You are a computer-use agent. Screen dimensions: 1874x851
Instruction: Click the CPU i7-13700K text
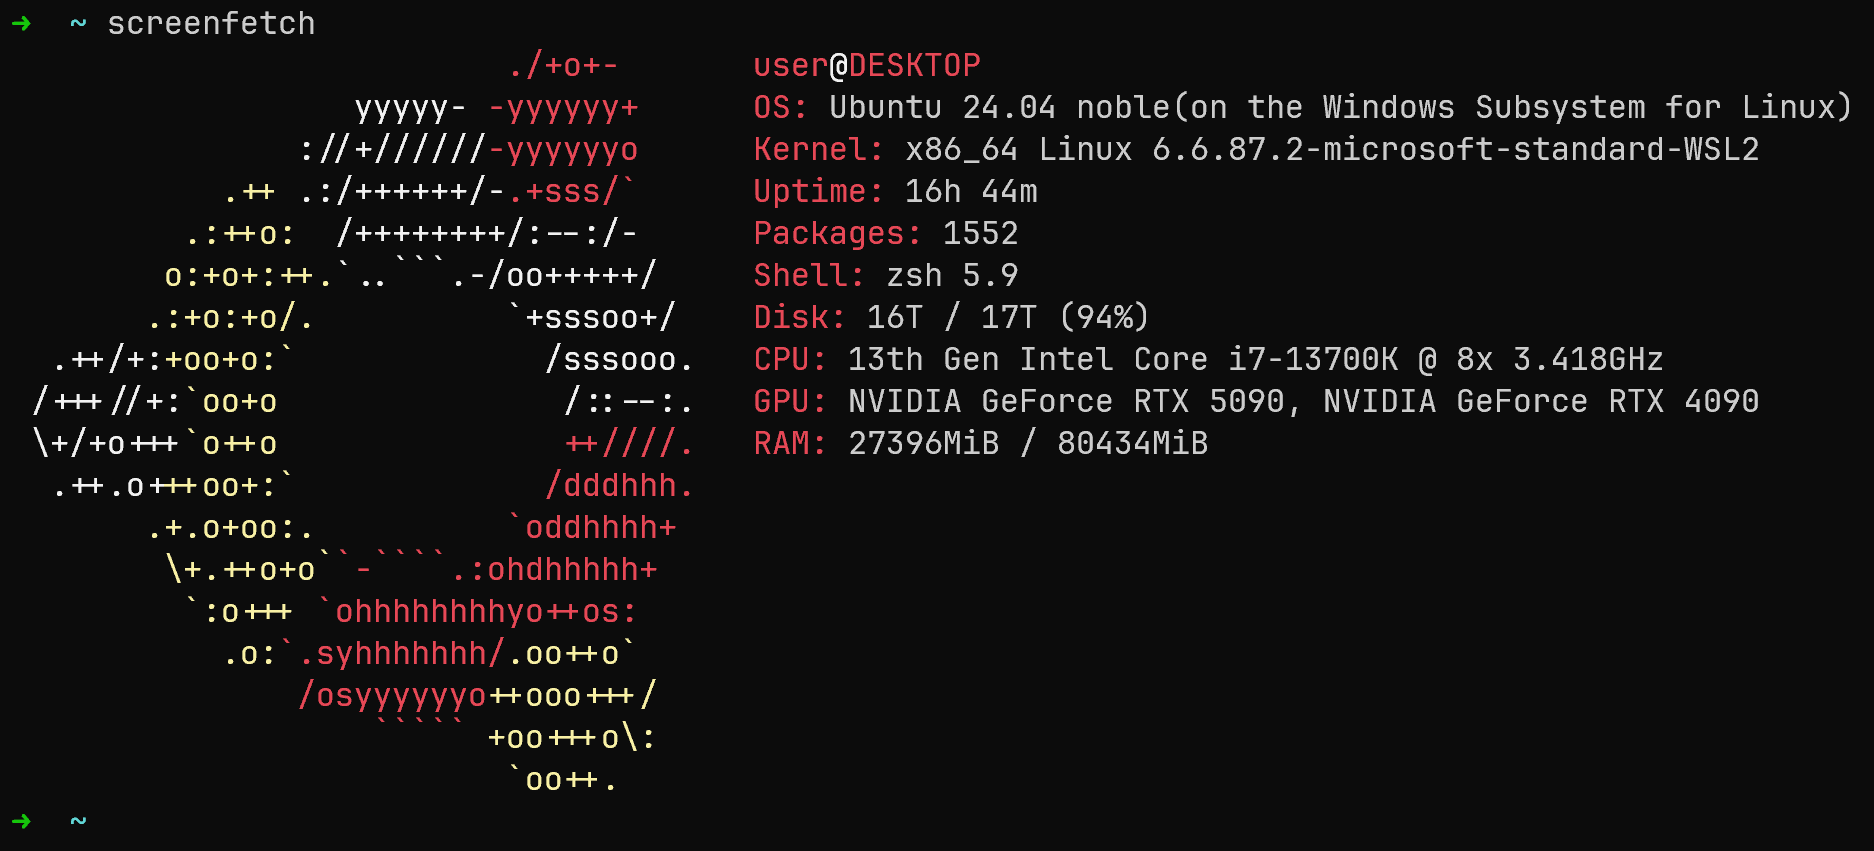(1313, 359)
